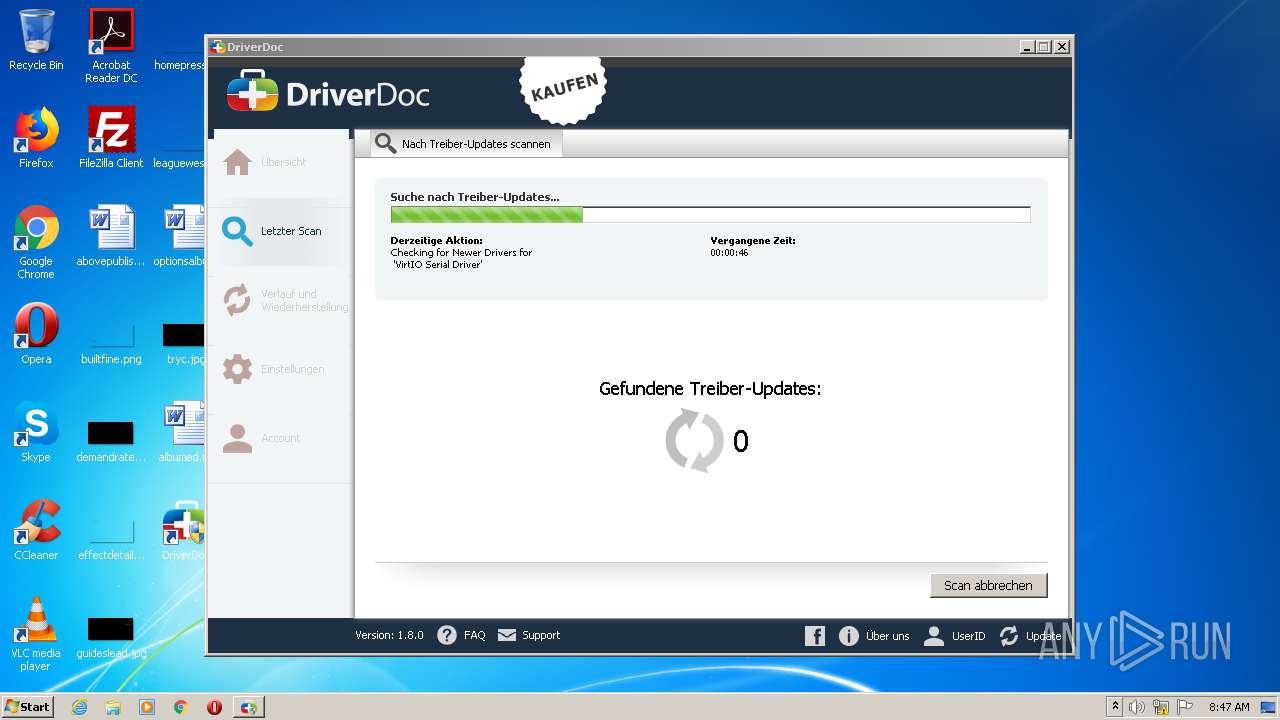Launch Google Chrome desktop shortcut
This screenshot has width=1280, height=720.
tap(36, 243)
